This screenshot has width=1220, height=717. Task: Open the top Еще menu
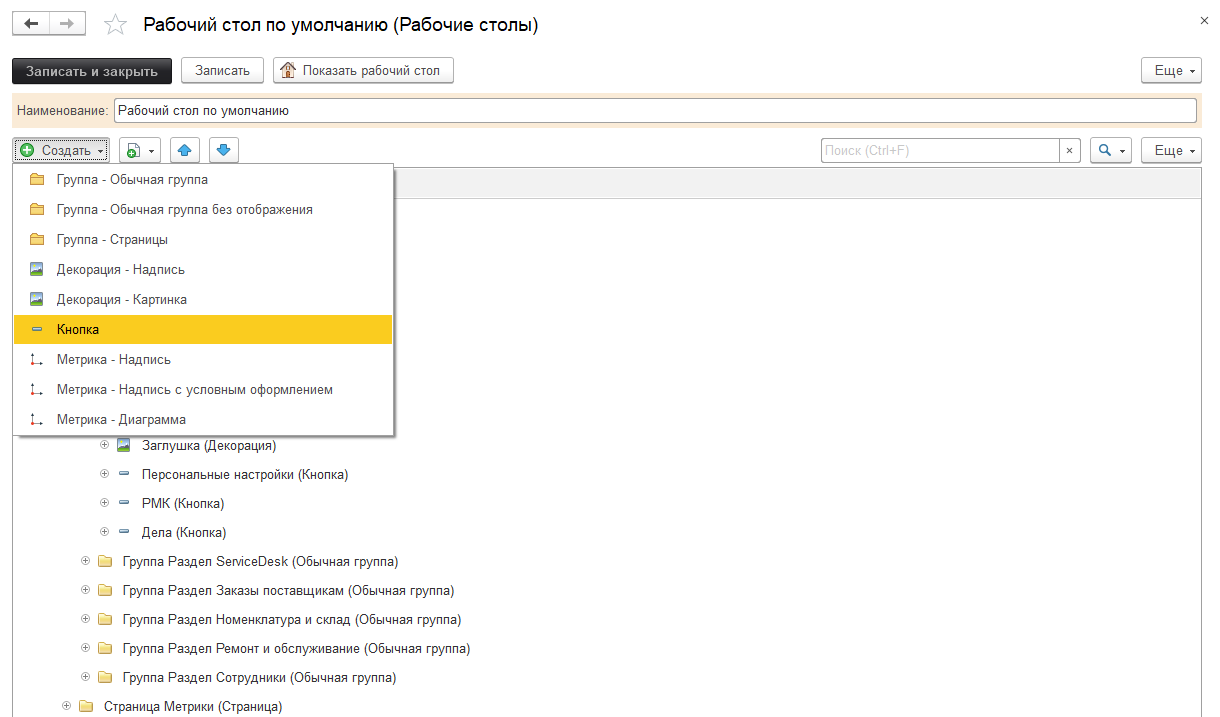tap(1170, 70)
